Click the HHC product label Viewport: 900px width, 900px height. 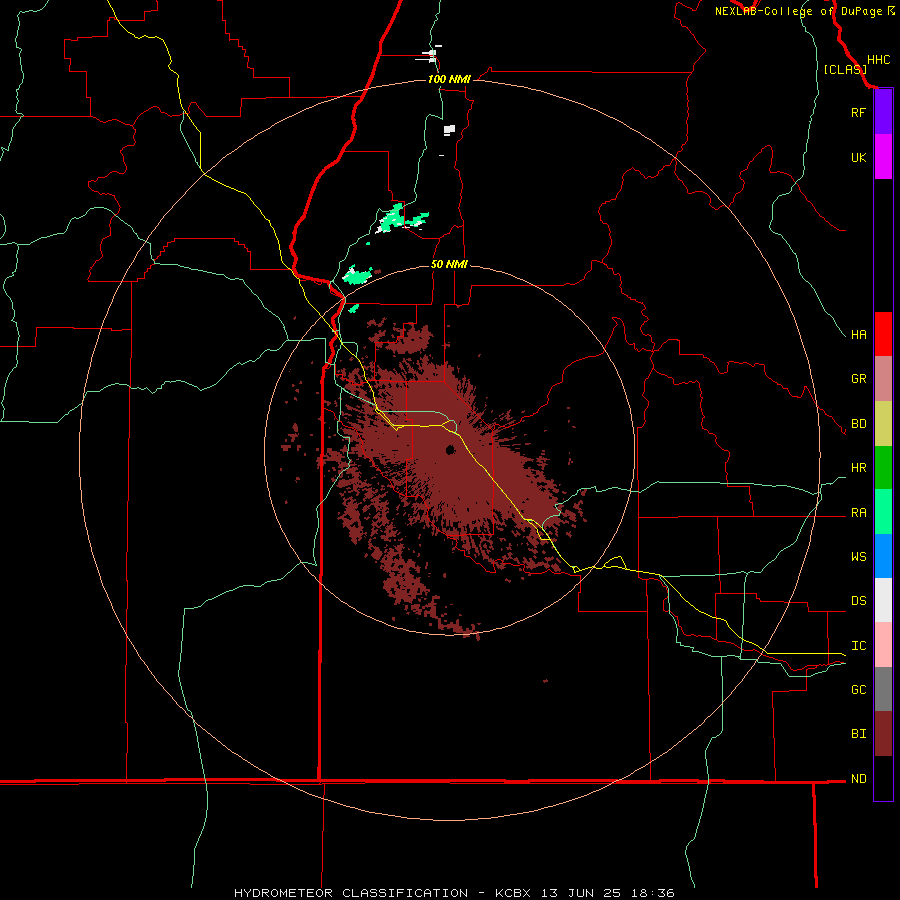tap(878, 60)
